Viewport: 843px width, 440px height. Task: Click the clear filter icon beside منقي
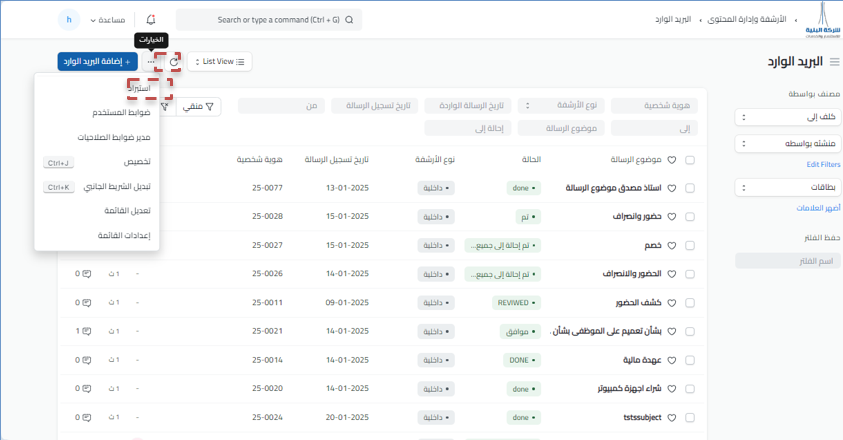[x=166, y=107]
